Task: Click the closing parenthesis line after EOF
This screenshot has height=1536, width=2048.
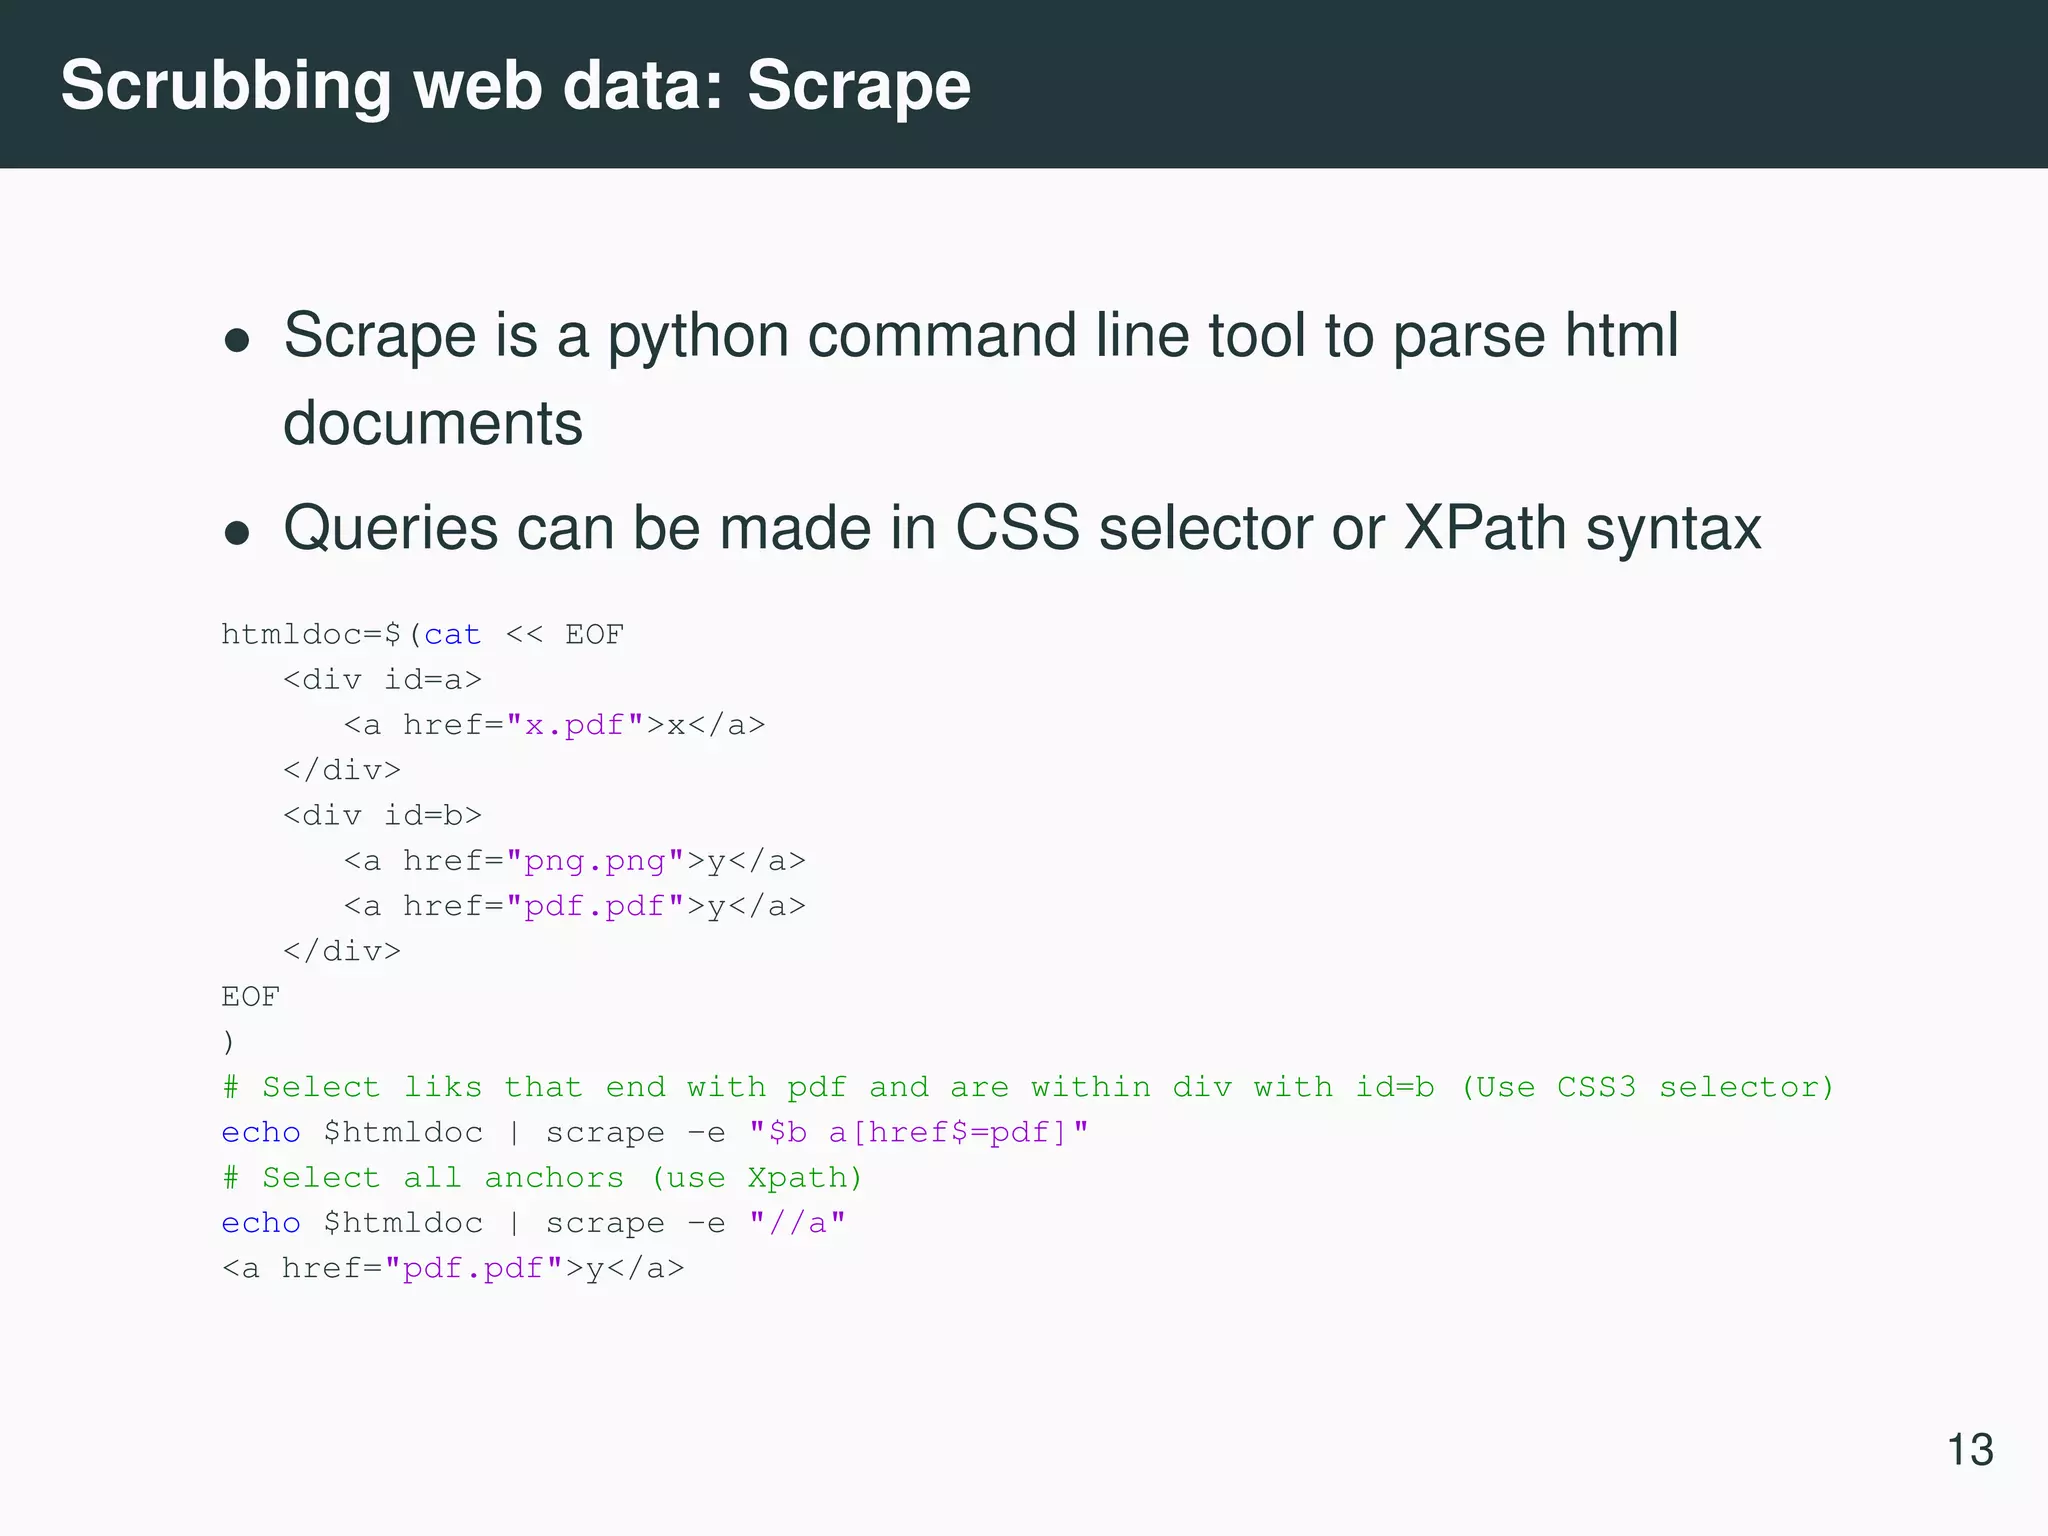Action: coord(229,1042)
